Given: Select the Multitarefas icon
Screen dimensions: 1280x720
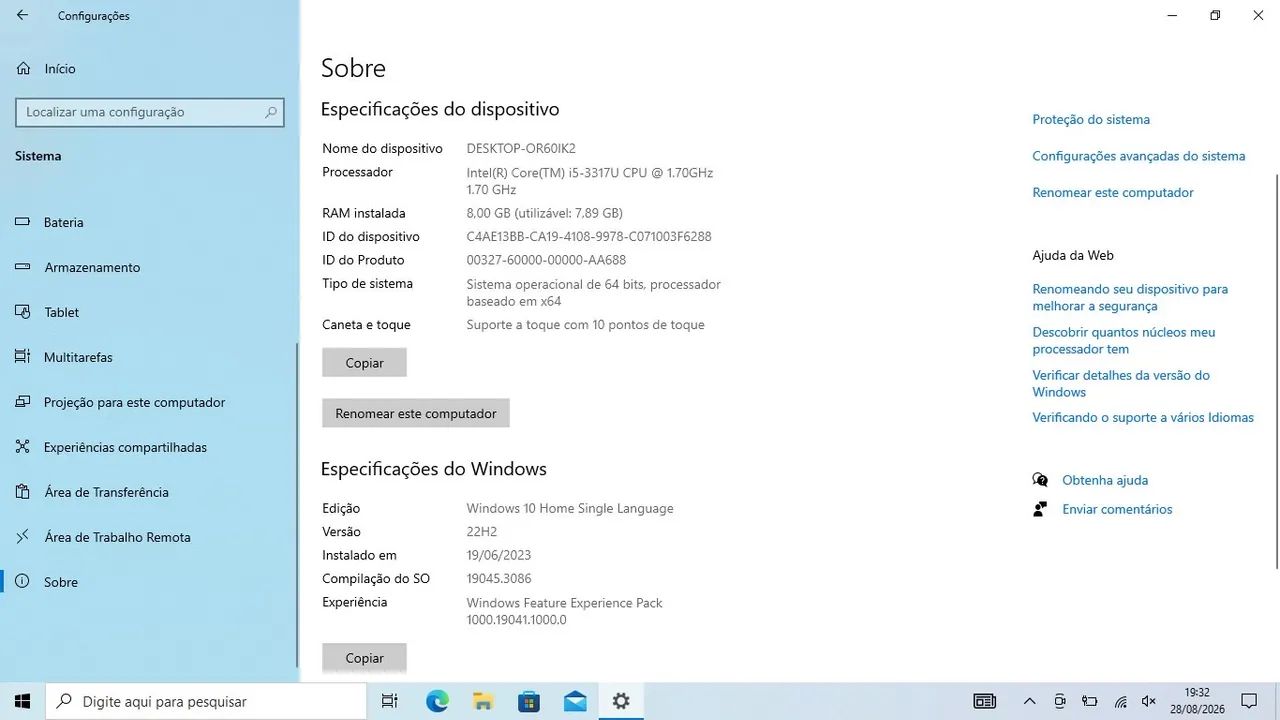Looking at the screenshot, I should [23, 357].
